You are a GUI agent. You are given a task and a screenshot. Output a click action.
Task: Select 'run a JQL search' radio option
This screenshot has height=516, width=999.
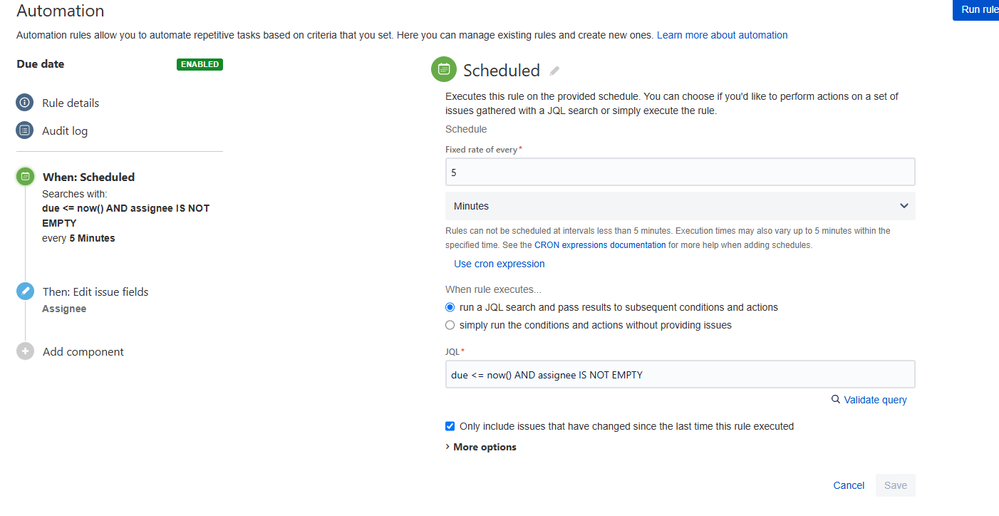click(x=450, y=307)
